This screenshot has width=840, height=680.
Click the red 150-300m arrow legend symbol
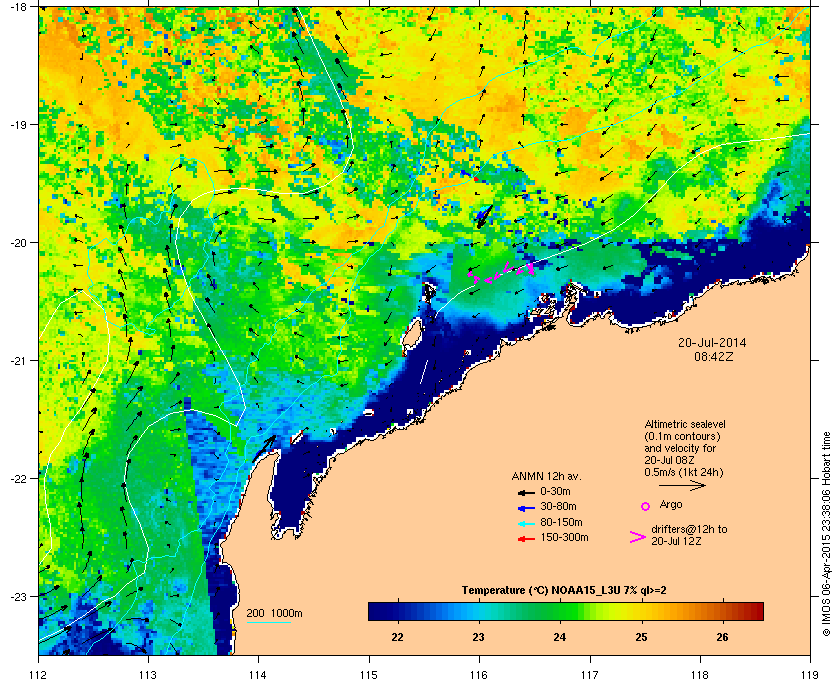click(526, 539)
